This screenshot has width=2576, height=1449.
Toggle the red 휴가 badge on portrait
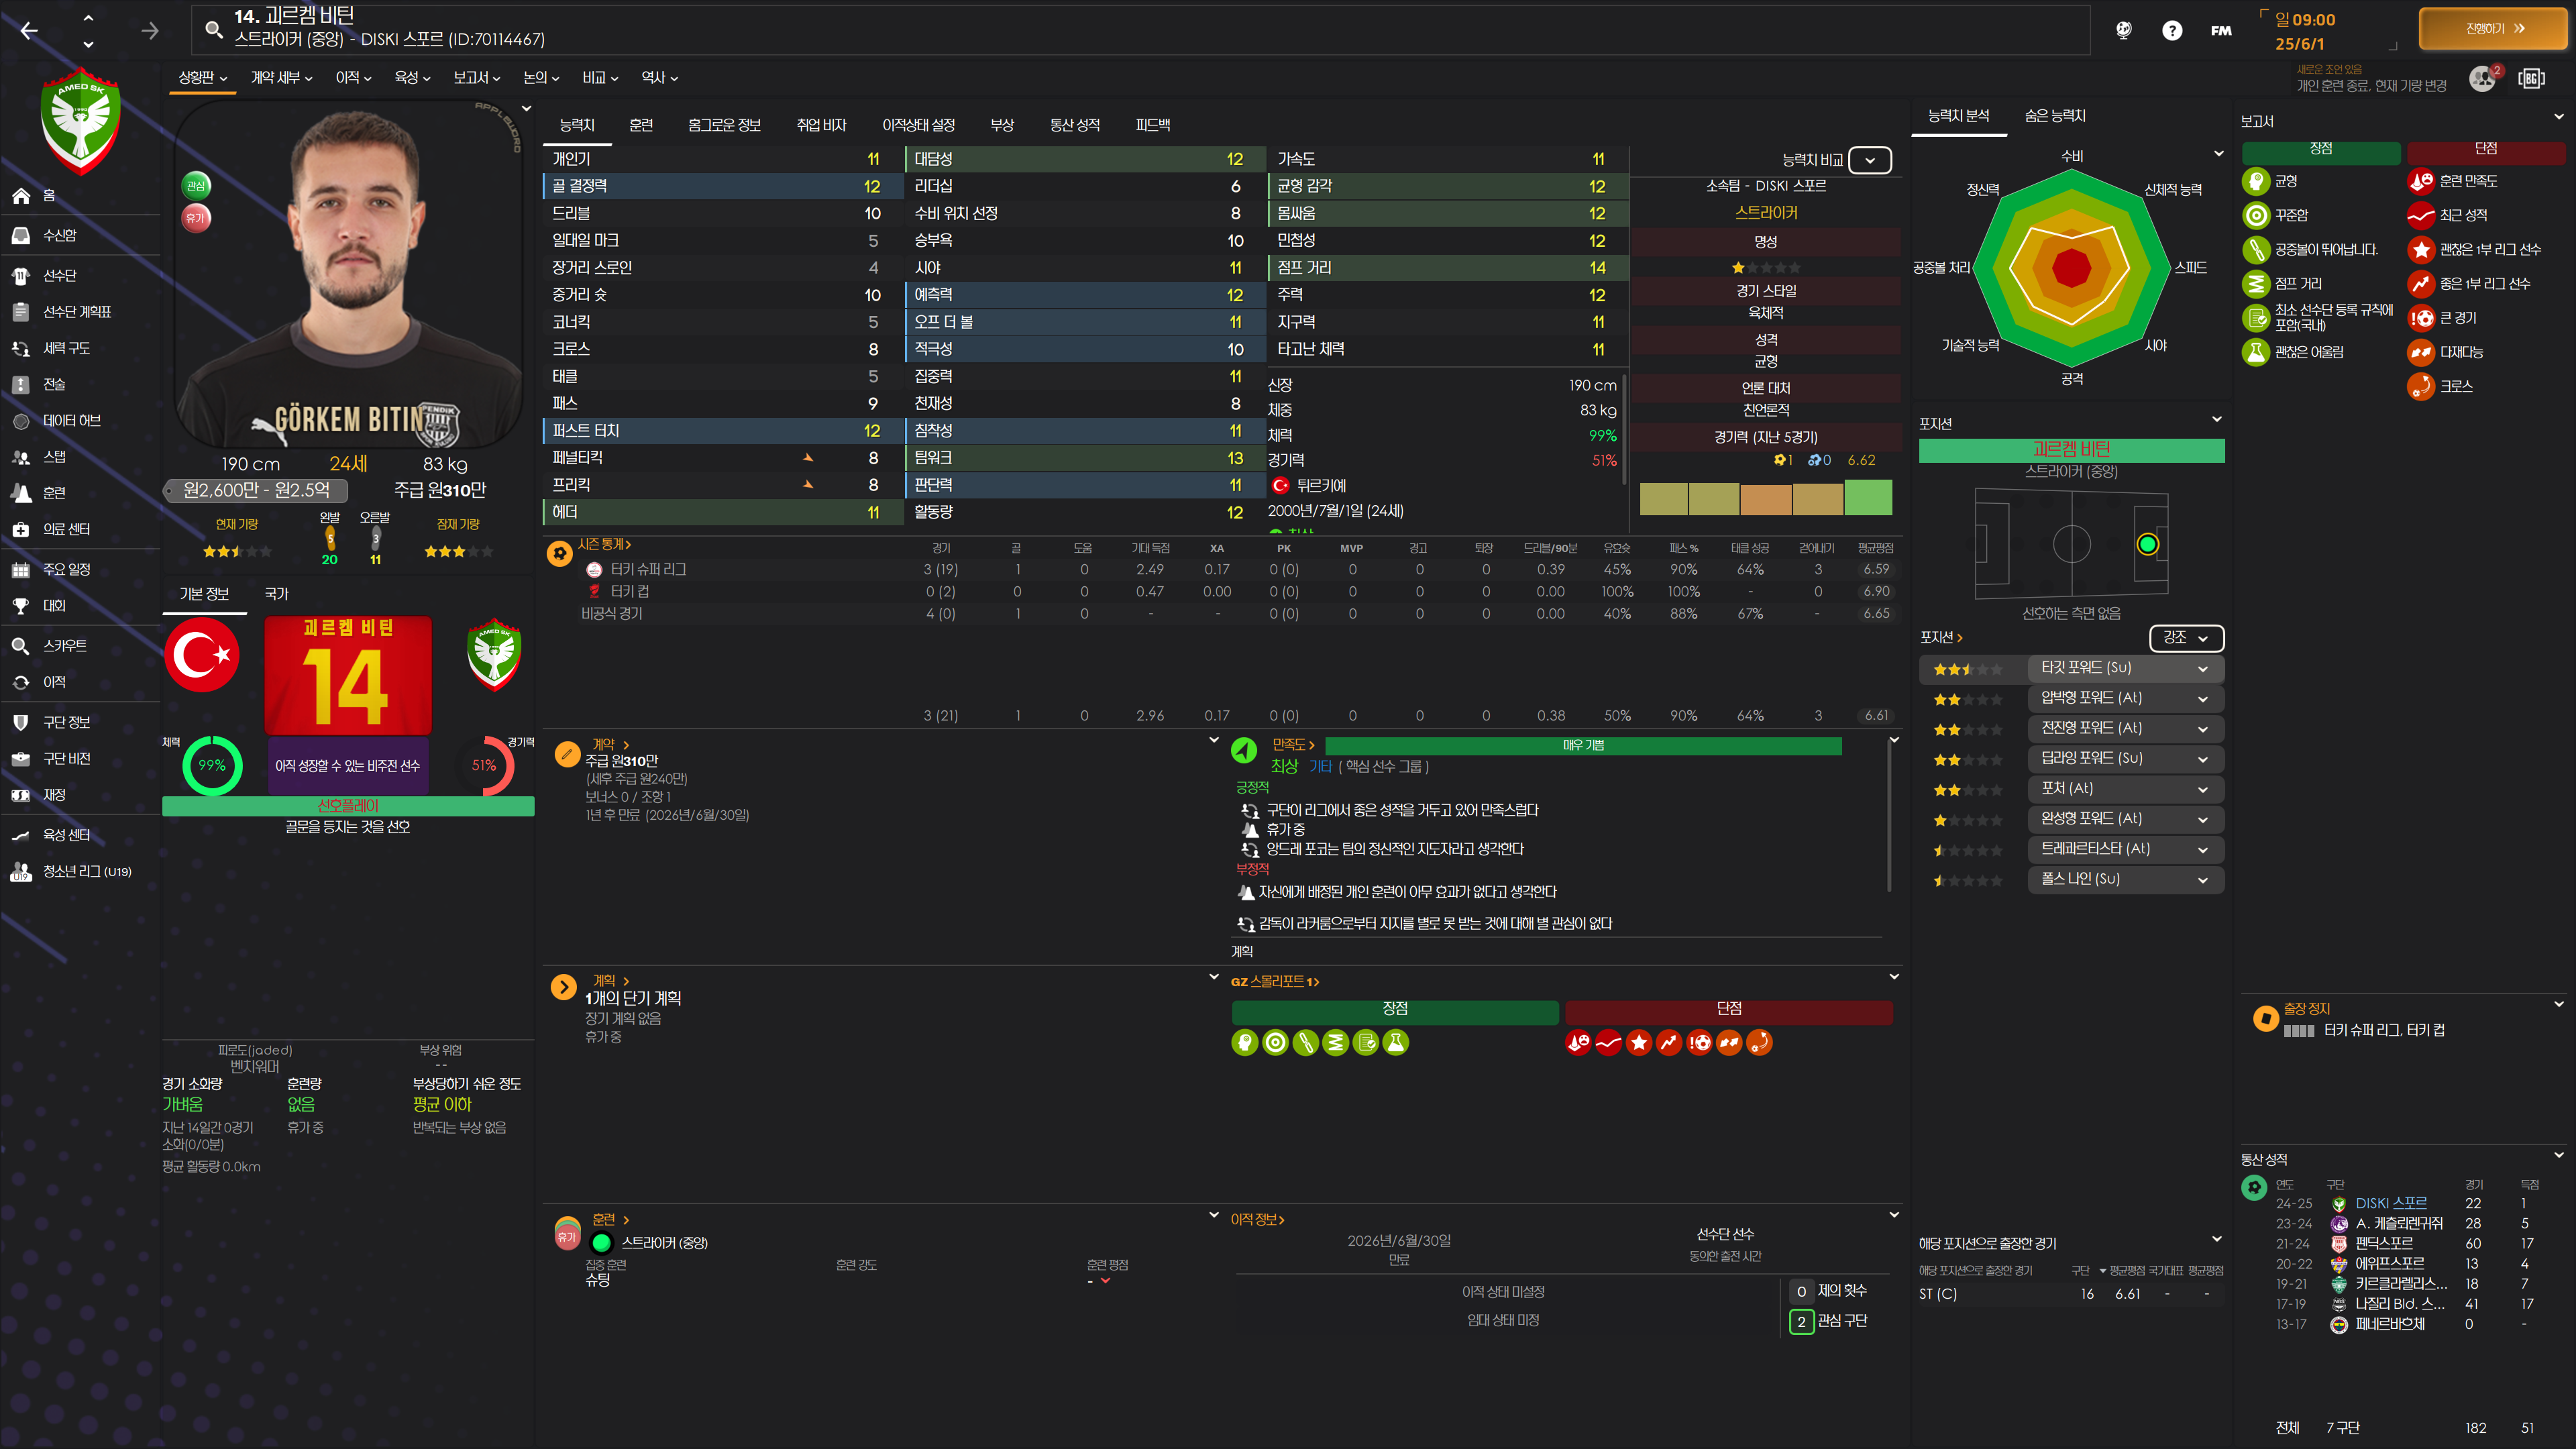tap(196, 217)
